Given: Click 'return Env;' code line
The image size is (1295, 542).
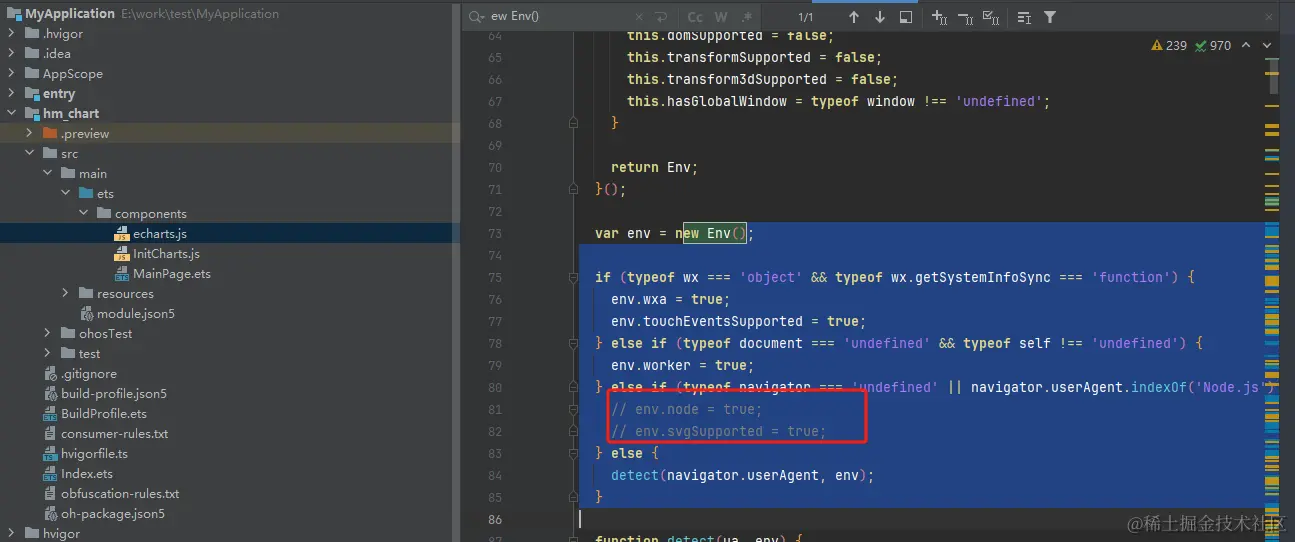Looking at the screenshot, I should [654, 167].
